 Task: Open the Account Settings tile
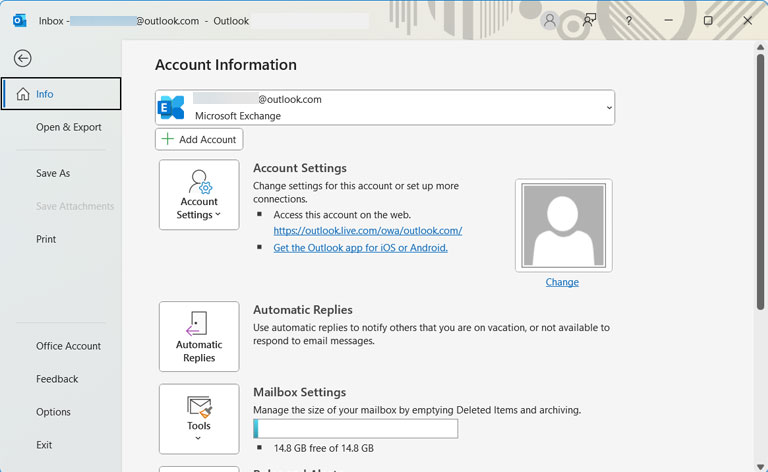click(199, 194)
